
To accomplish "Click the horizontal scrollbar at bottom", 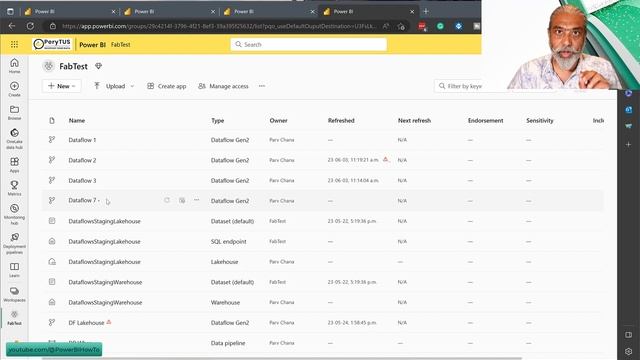I will [282, 358].
